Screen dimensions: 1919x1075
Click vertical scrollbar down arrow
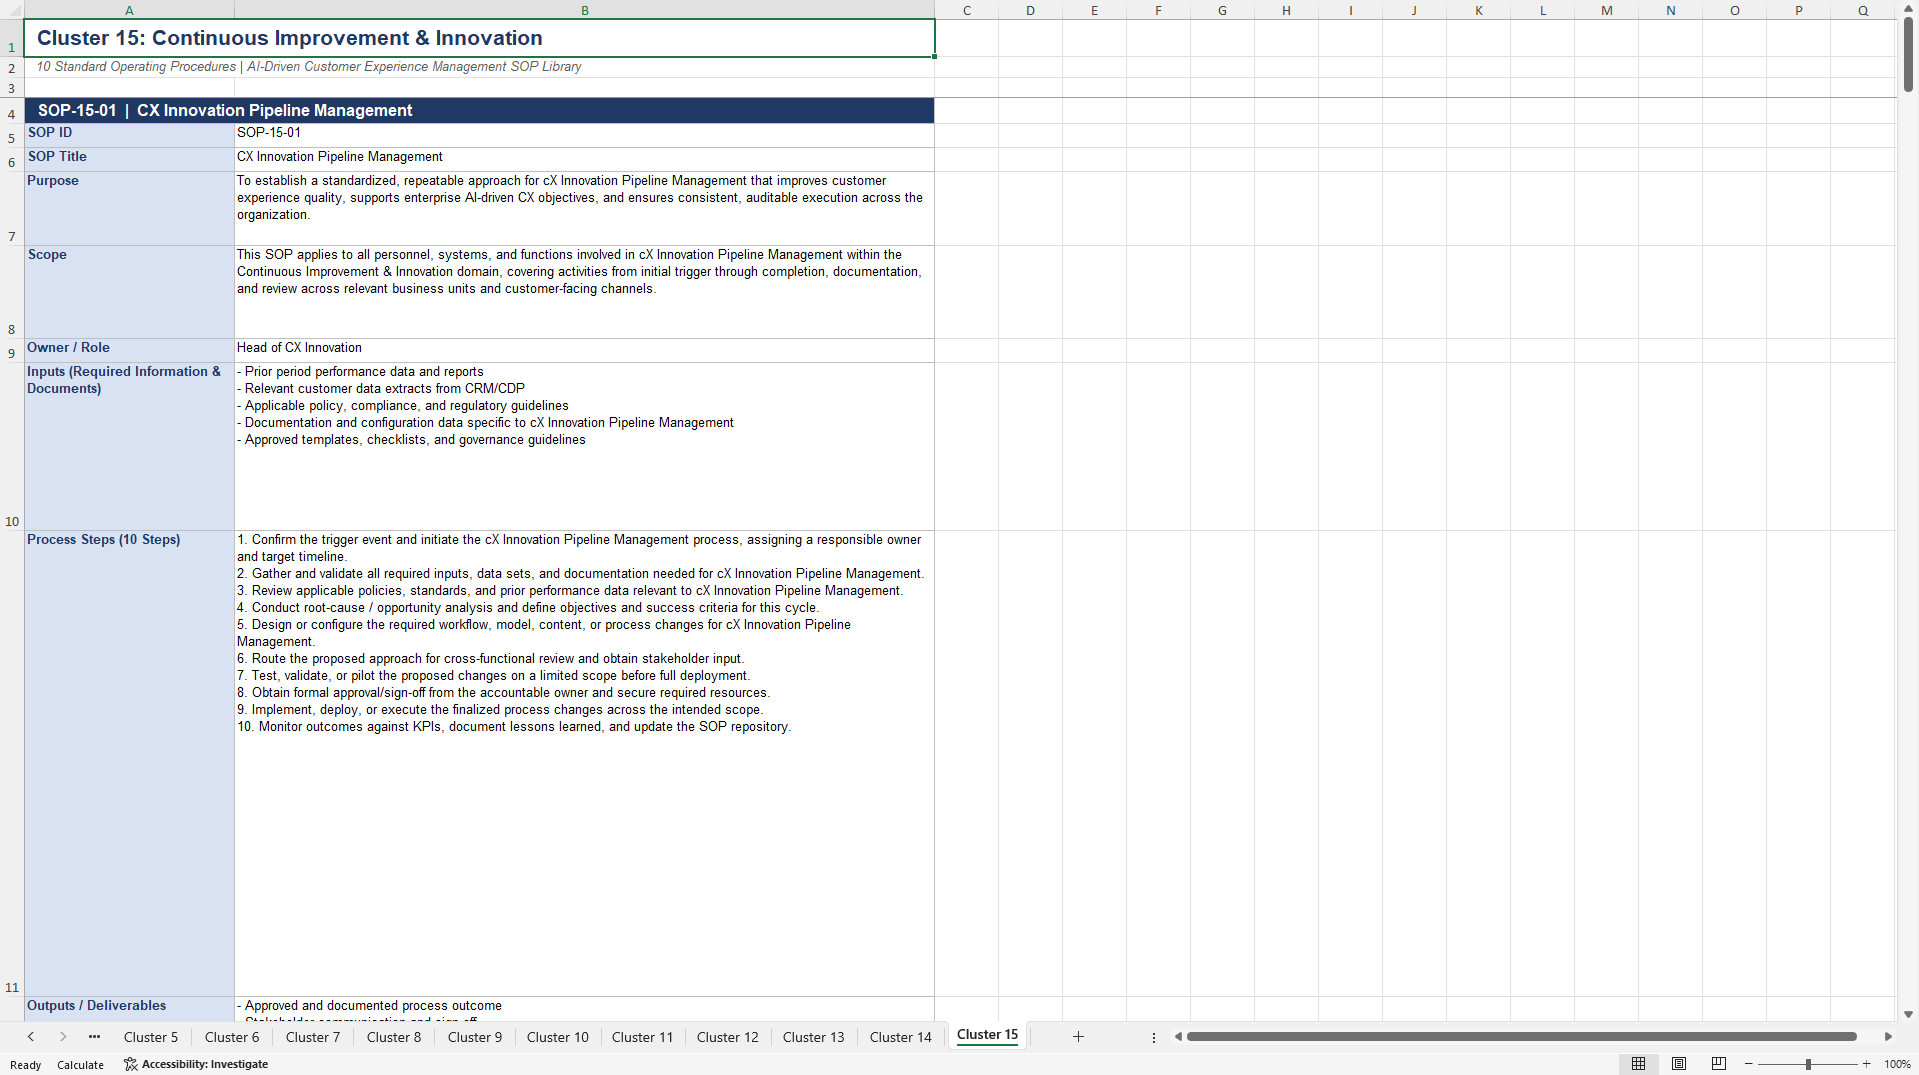tap(1908, 1014)
